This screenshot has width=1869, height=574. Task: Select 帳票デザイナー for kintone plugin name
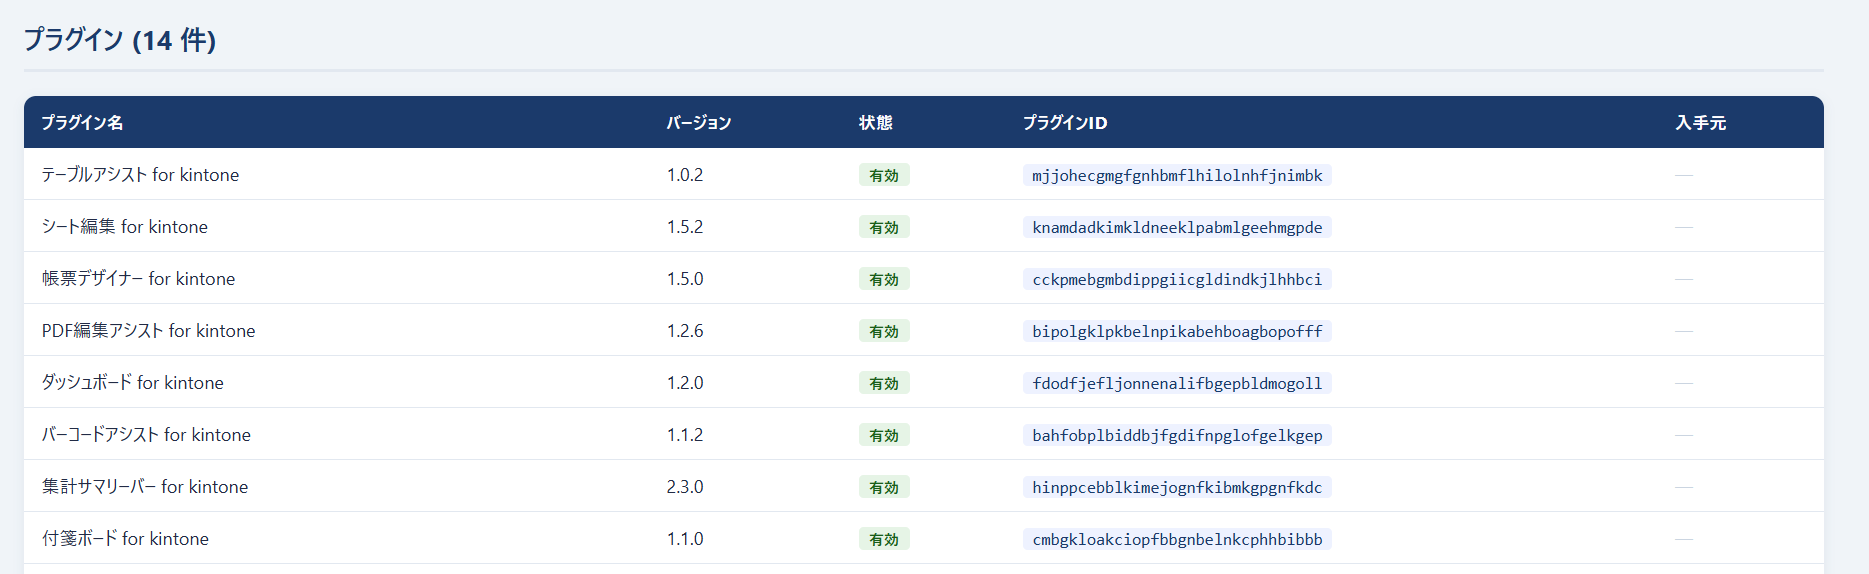pos(138,279)
